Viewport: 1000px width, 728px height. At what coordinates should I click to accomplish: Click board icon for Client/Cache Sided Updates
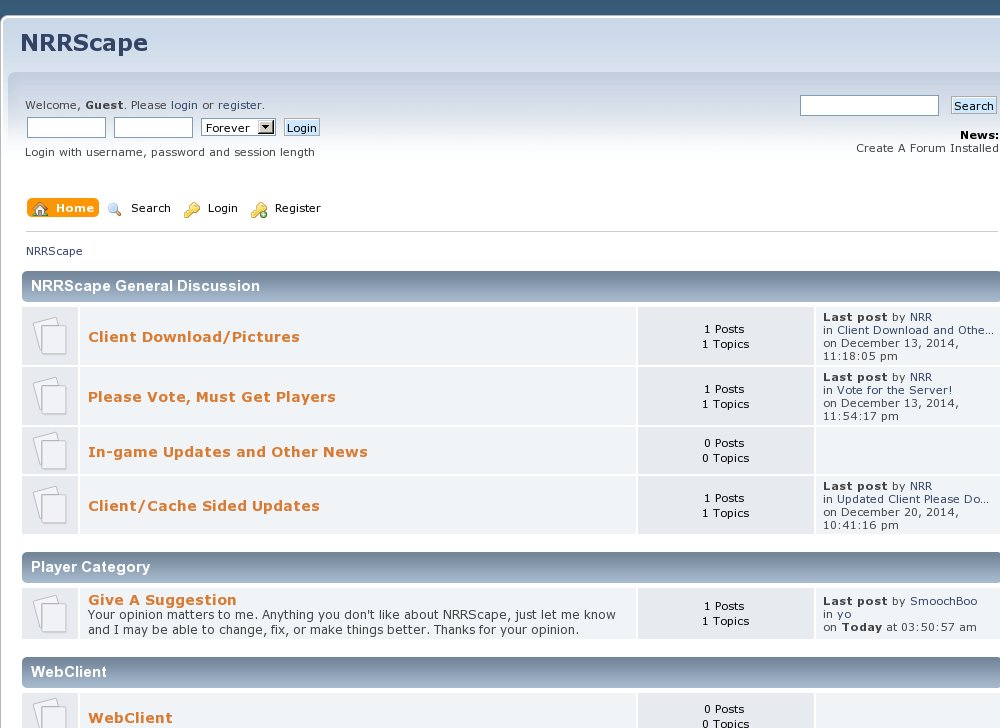tap(51, 506)
